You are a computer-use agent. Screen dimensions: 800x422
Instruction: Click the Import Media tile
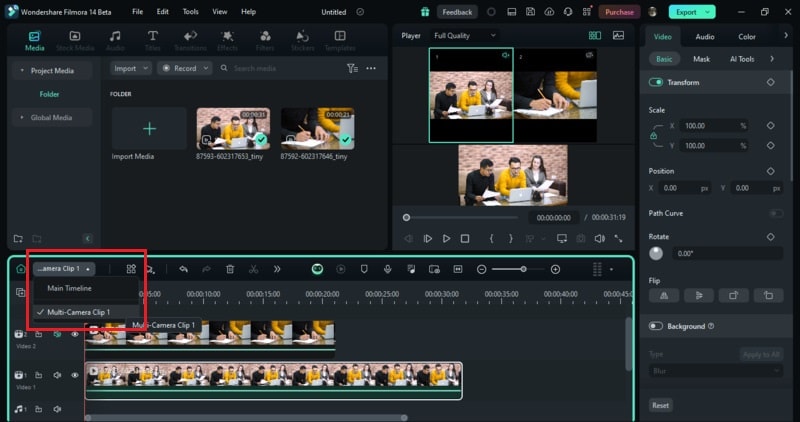(149, 129)
